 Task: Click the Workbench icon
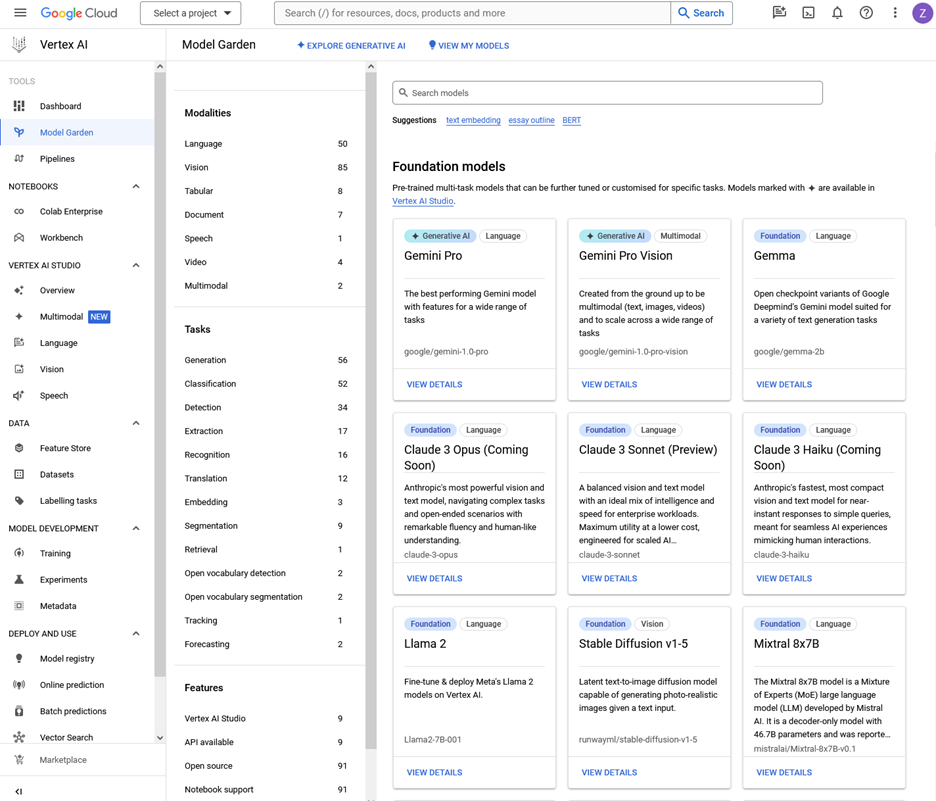click(19, 238)
